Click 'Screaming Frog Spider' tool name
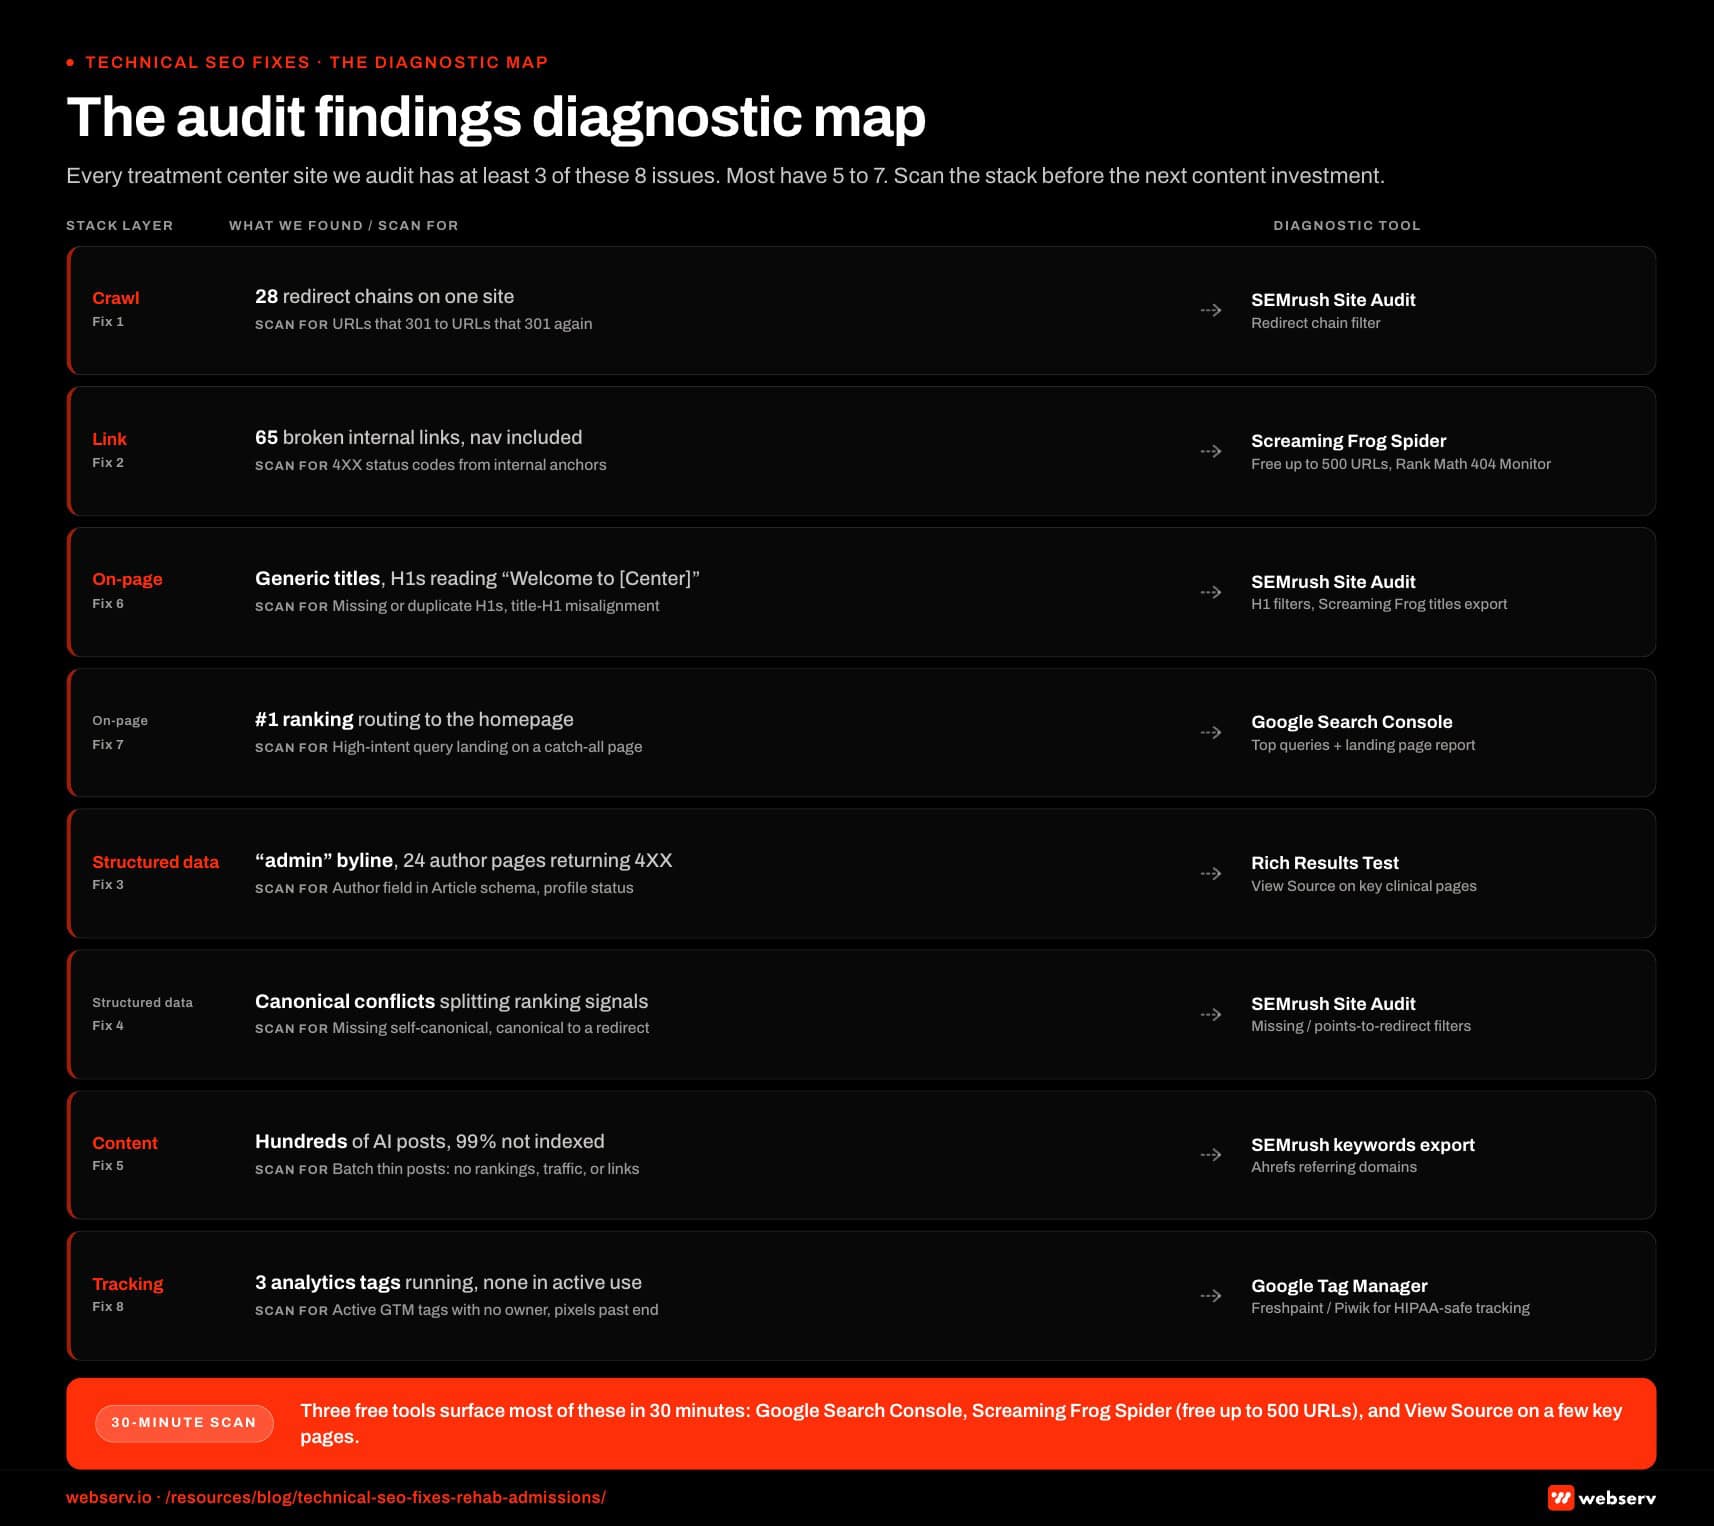The height and width of the screenshot is (1526, 1714). (x=1349, y=440)
